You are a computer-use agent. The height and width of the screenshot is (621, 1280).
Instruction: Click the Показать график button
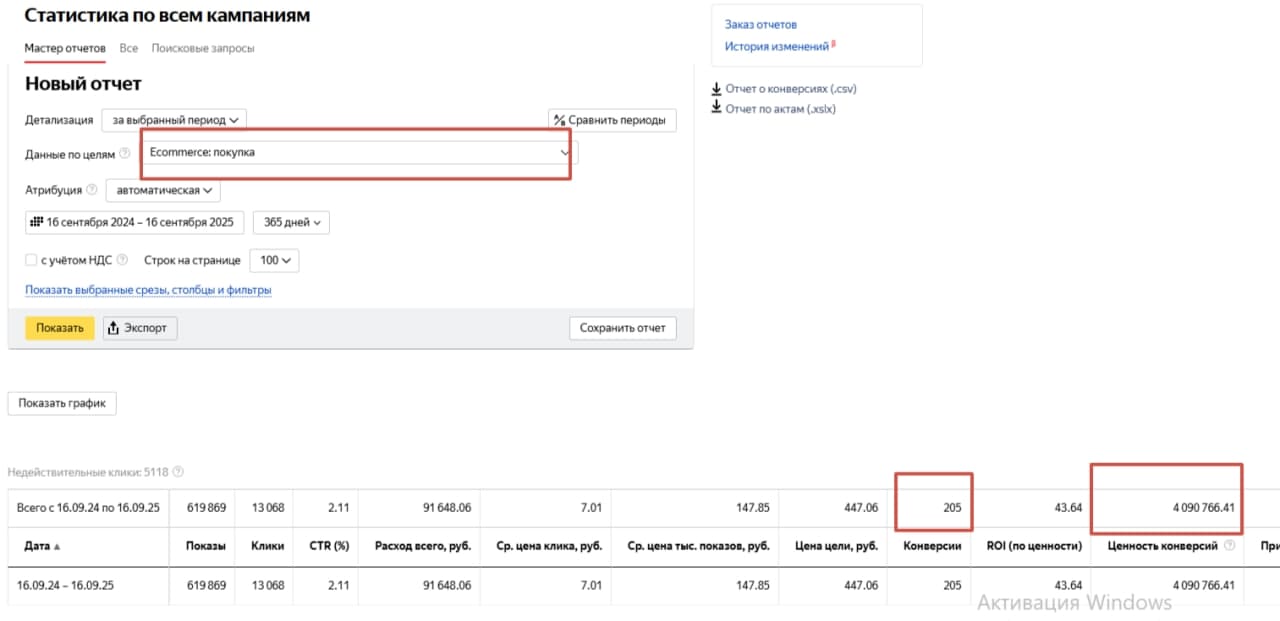coord(62,403)
